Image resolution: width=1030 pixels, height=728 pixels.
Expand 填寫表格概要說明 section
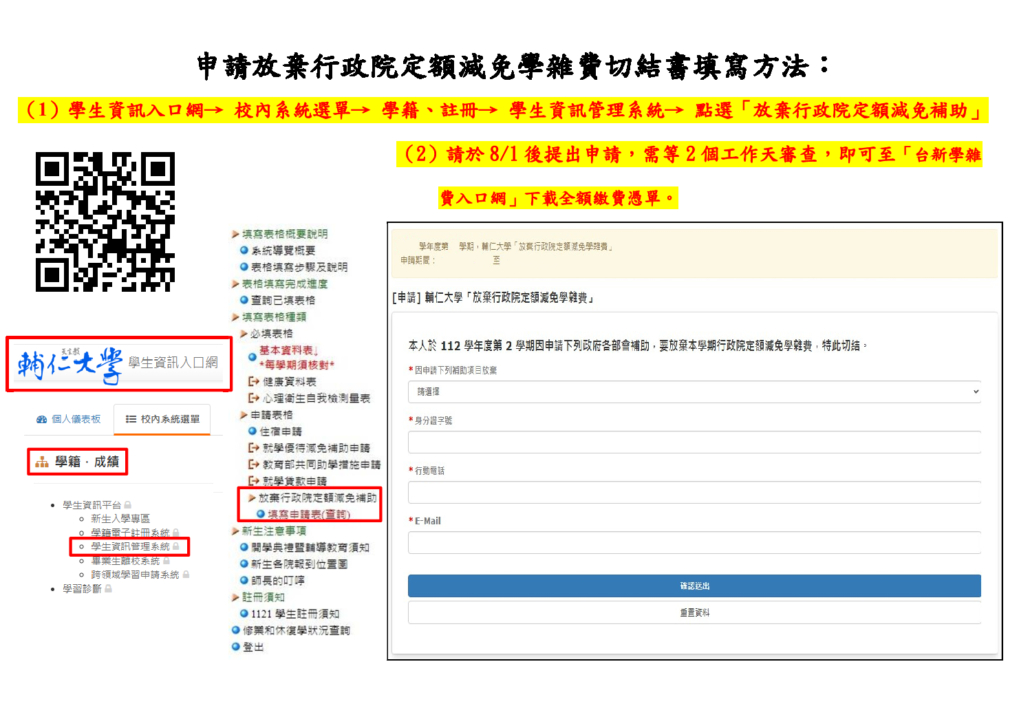click(278, 234)
